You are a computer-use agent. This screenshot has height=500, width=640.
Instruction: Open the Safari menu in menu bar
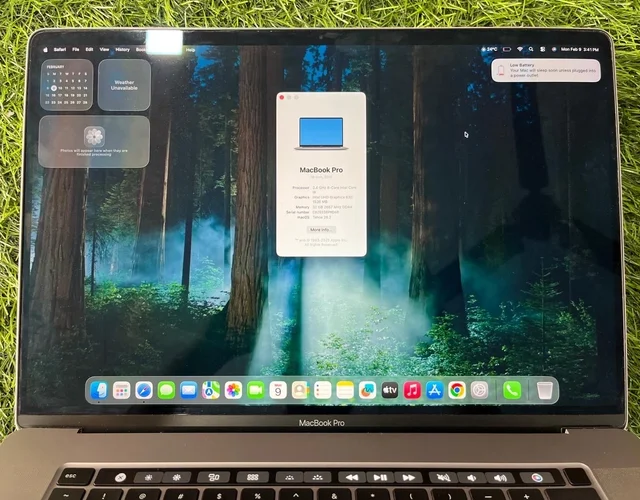[60, 50]
